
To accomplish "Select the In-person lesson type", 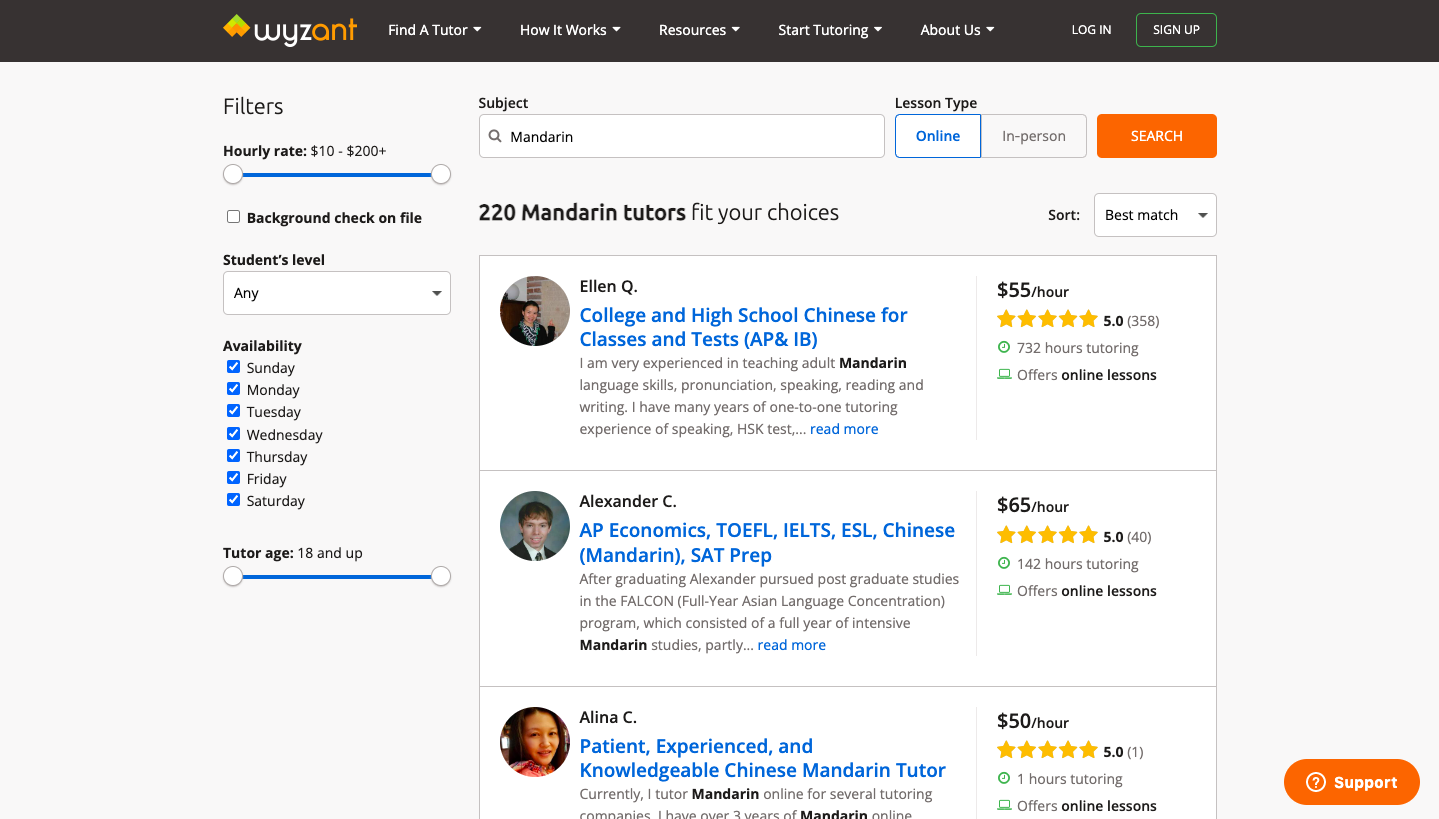I will click(1033, 136).
